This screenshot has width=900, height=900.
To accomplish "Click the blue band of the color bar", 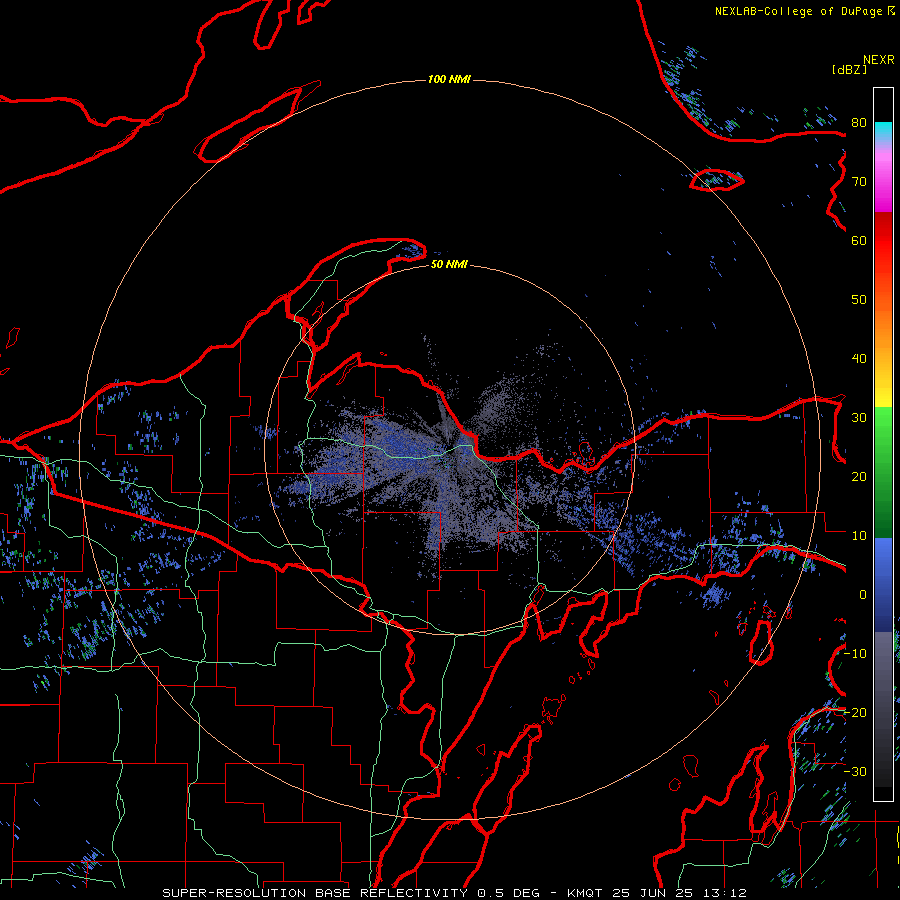I will tap(883, 584).
